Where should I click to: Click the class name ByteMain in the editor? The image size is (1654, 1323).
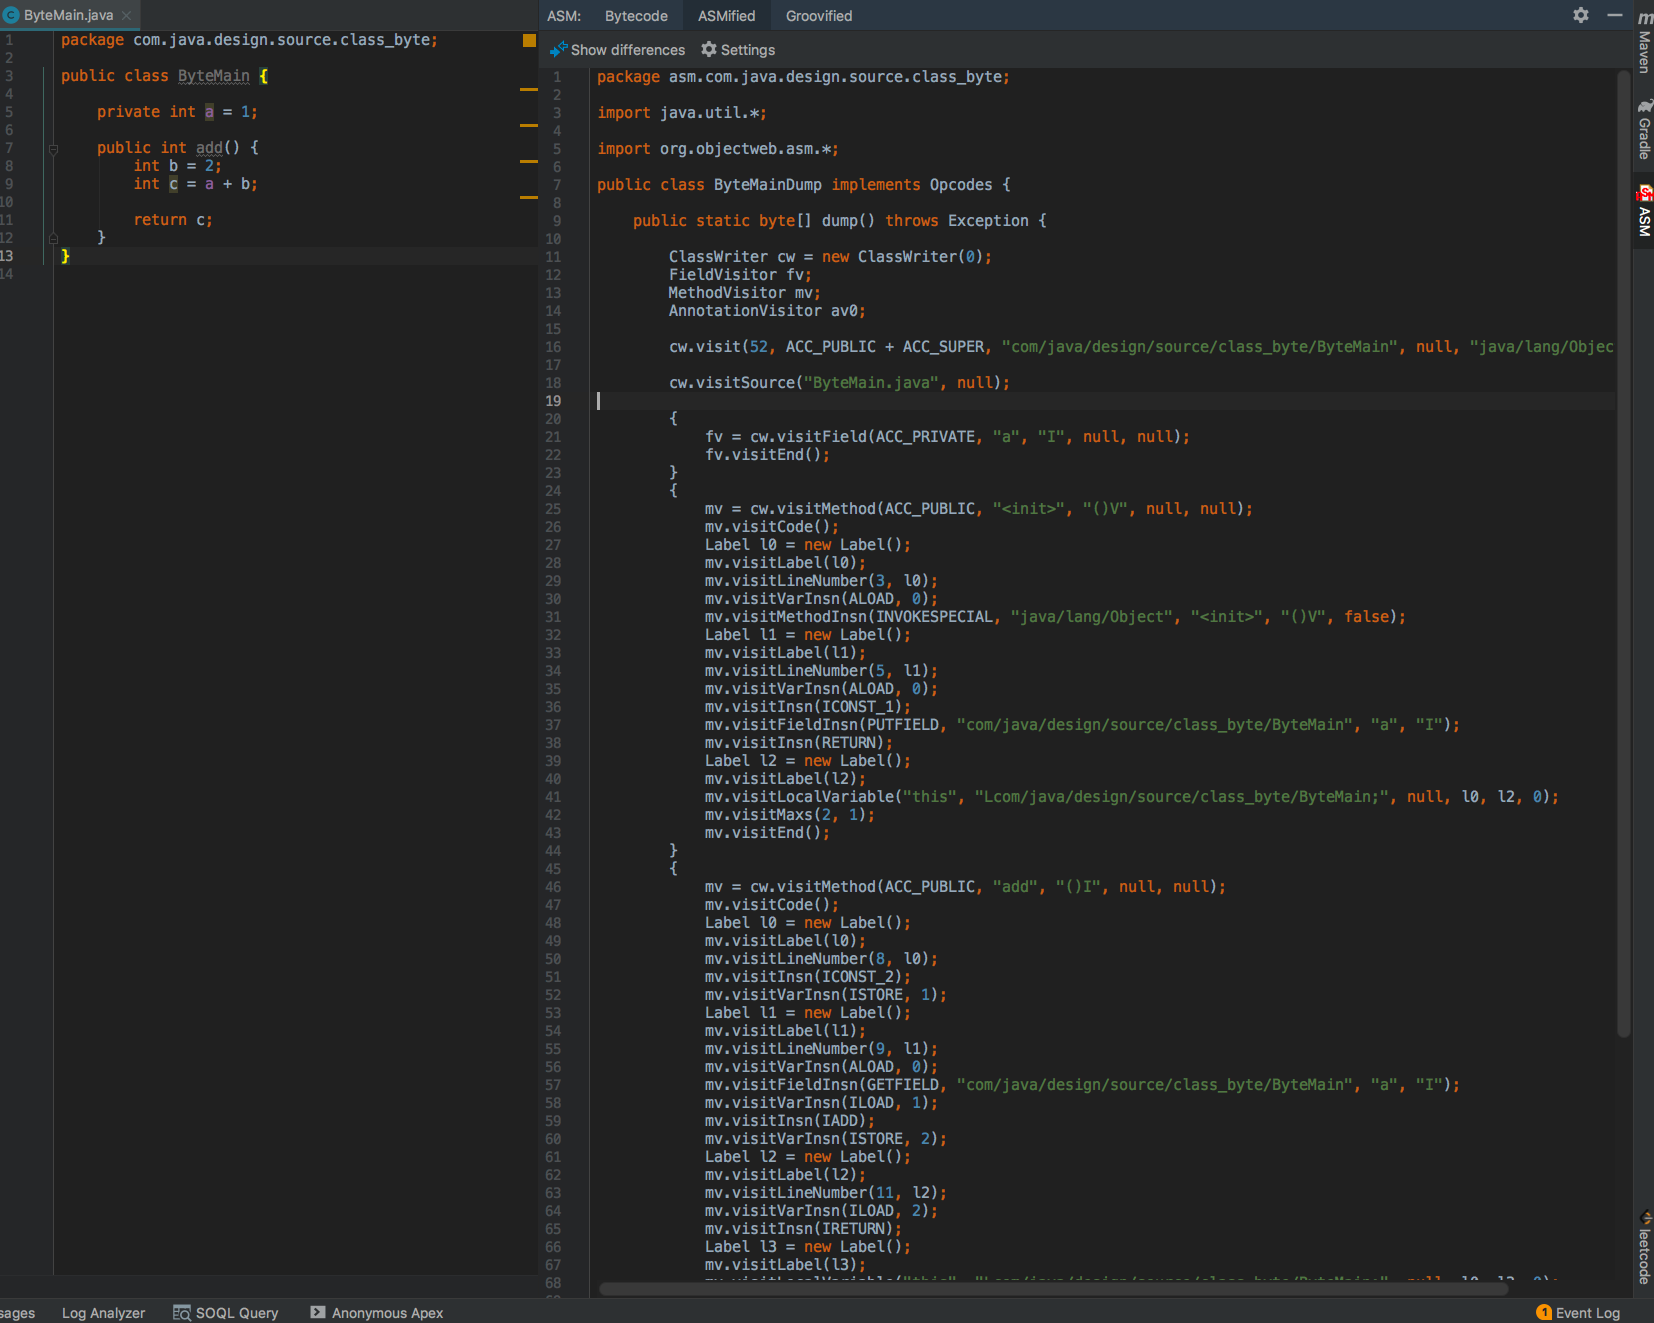[214, 76]
